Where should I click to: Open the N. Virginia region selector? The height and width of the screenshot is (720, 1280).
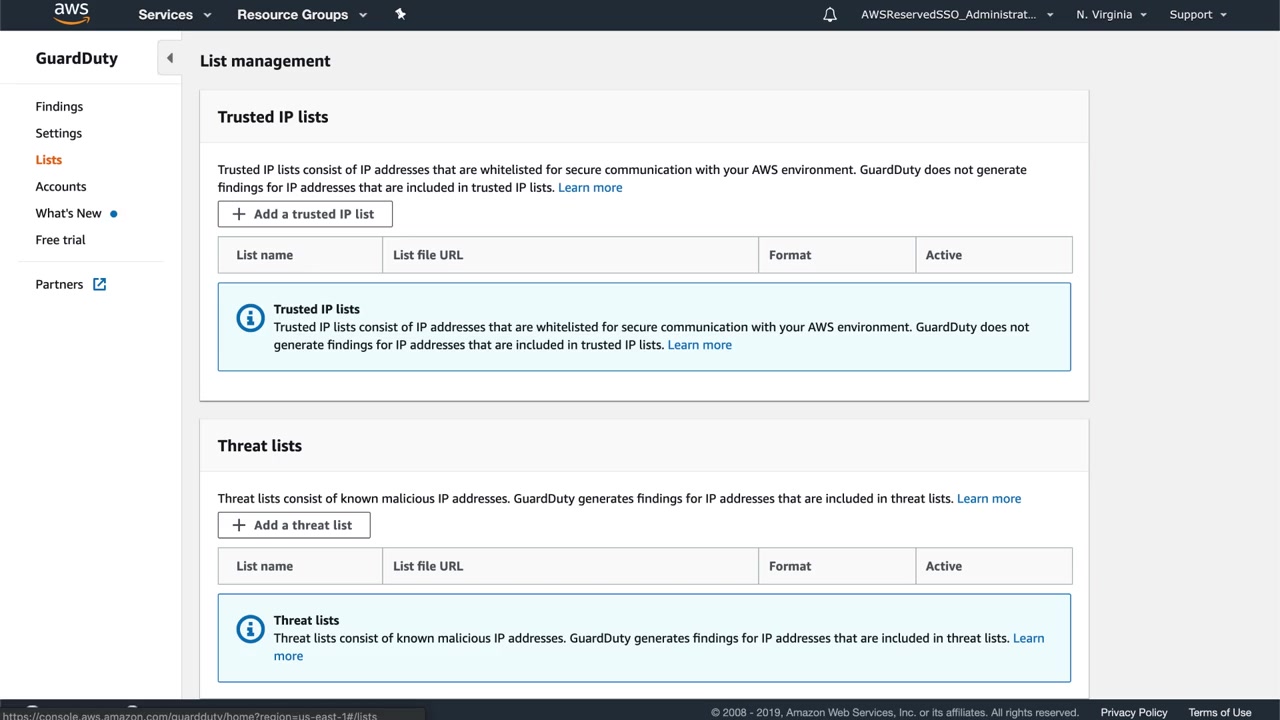(1111, 15)
